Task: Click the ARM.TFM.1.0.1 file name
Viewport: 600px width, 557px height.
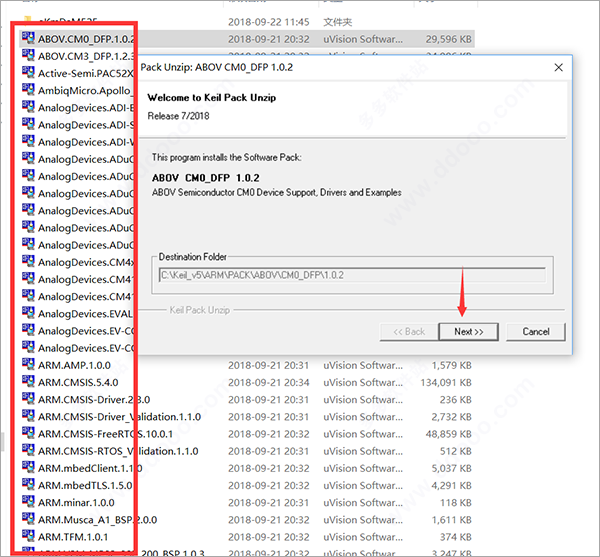Action: point(73,537)
